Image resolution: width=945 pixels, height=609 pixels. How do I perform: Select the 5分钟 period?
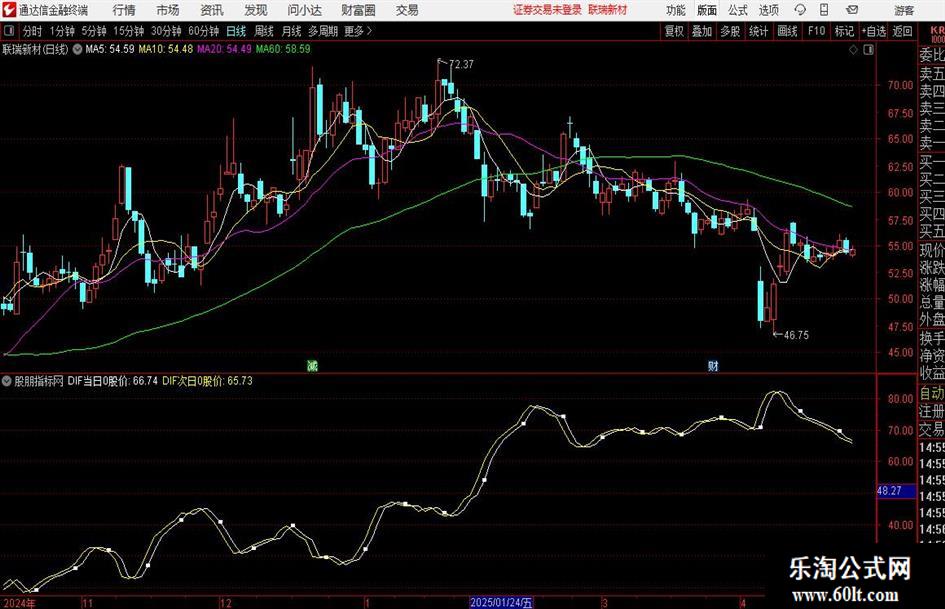pyautogui.click(x=94, y=31)
